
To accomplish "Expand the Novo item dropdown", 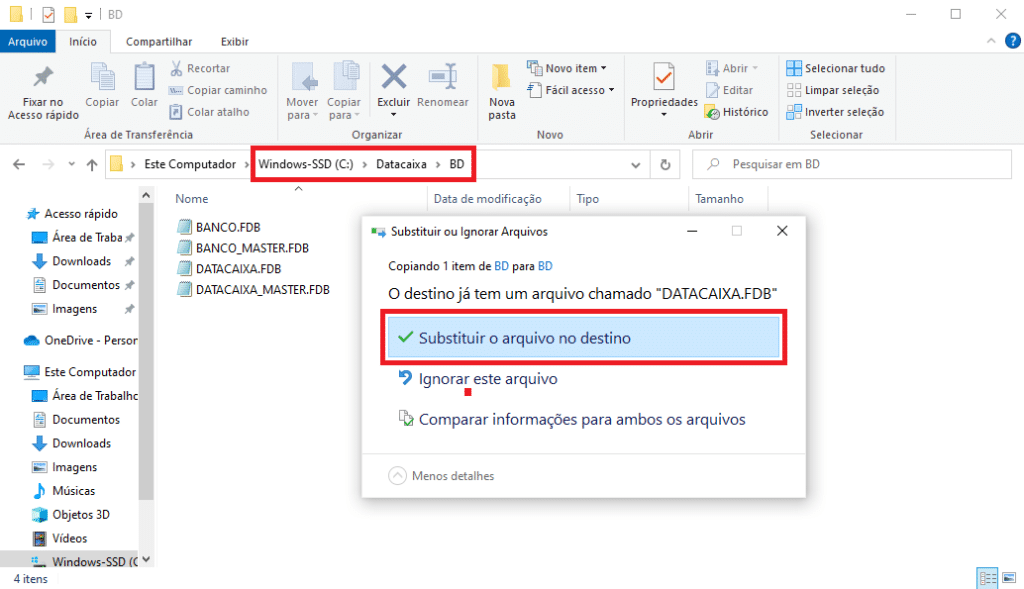I will (570, 68).
